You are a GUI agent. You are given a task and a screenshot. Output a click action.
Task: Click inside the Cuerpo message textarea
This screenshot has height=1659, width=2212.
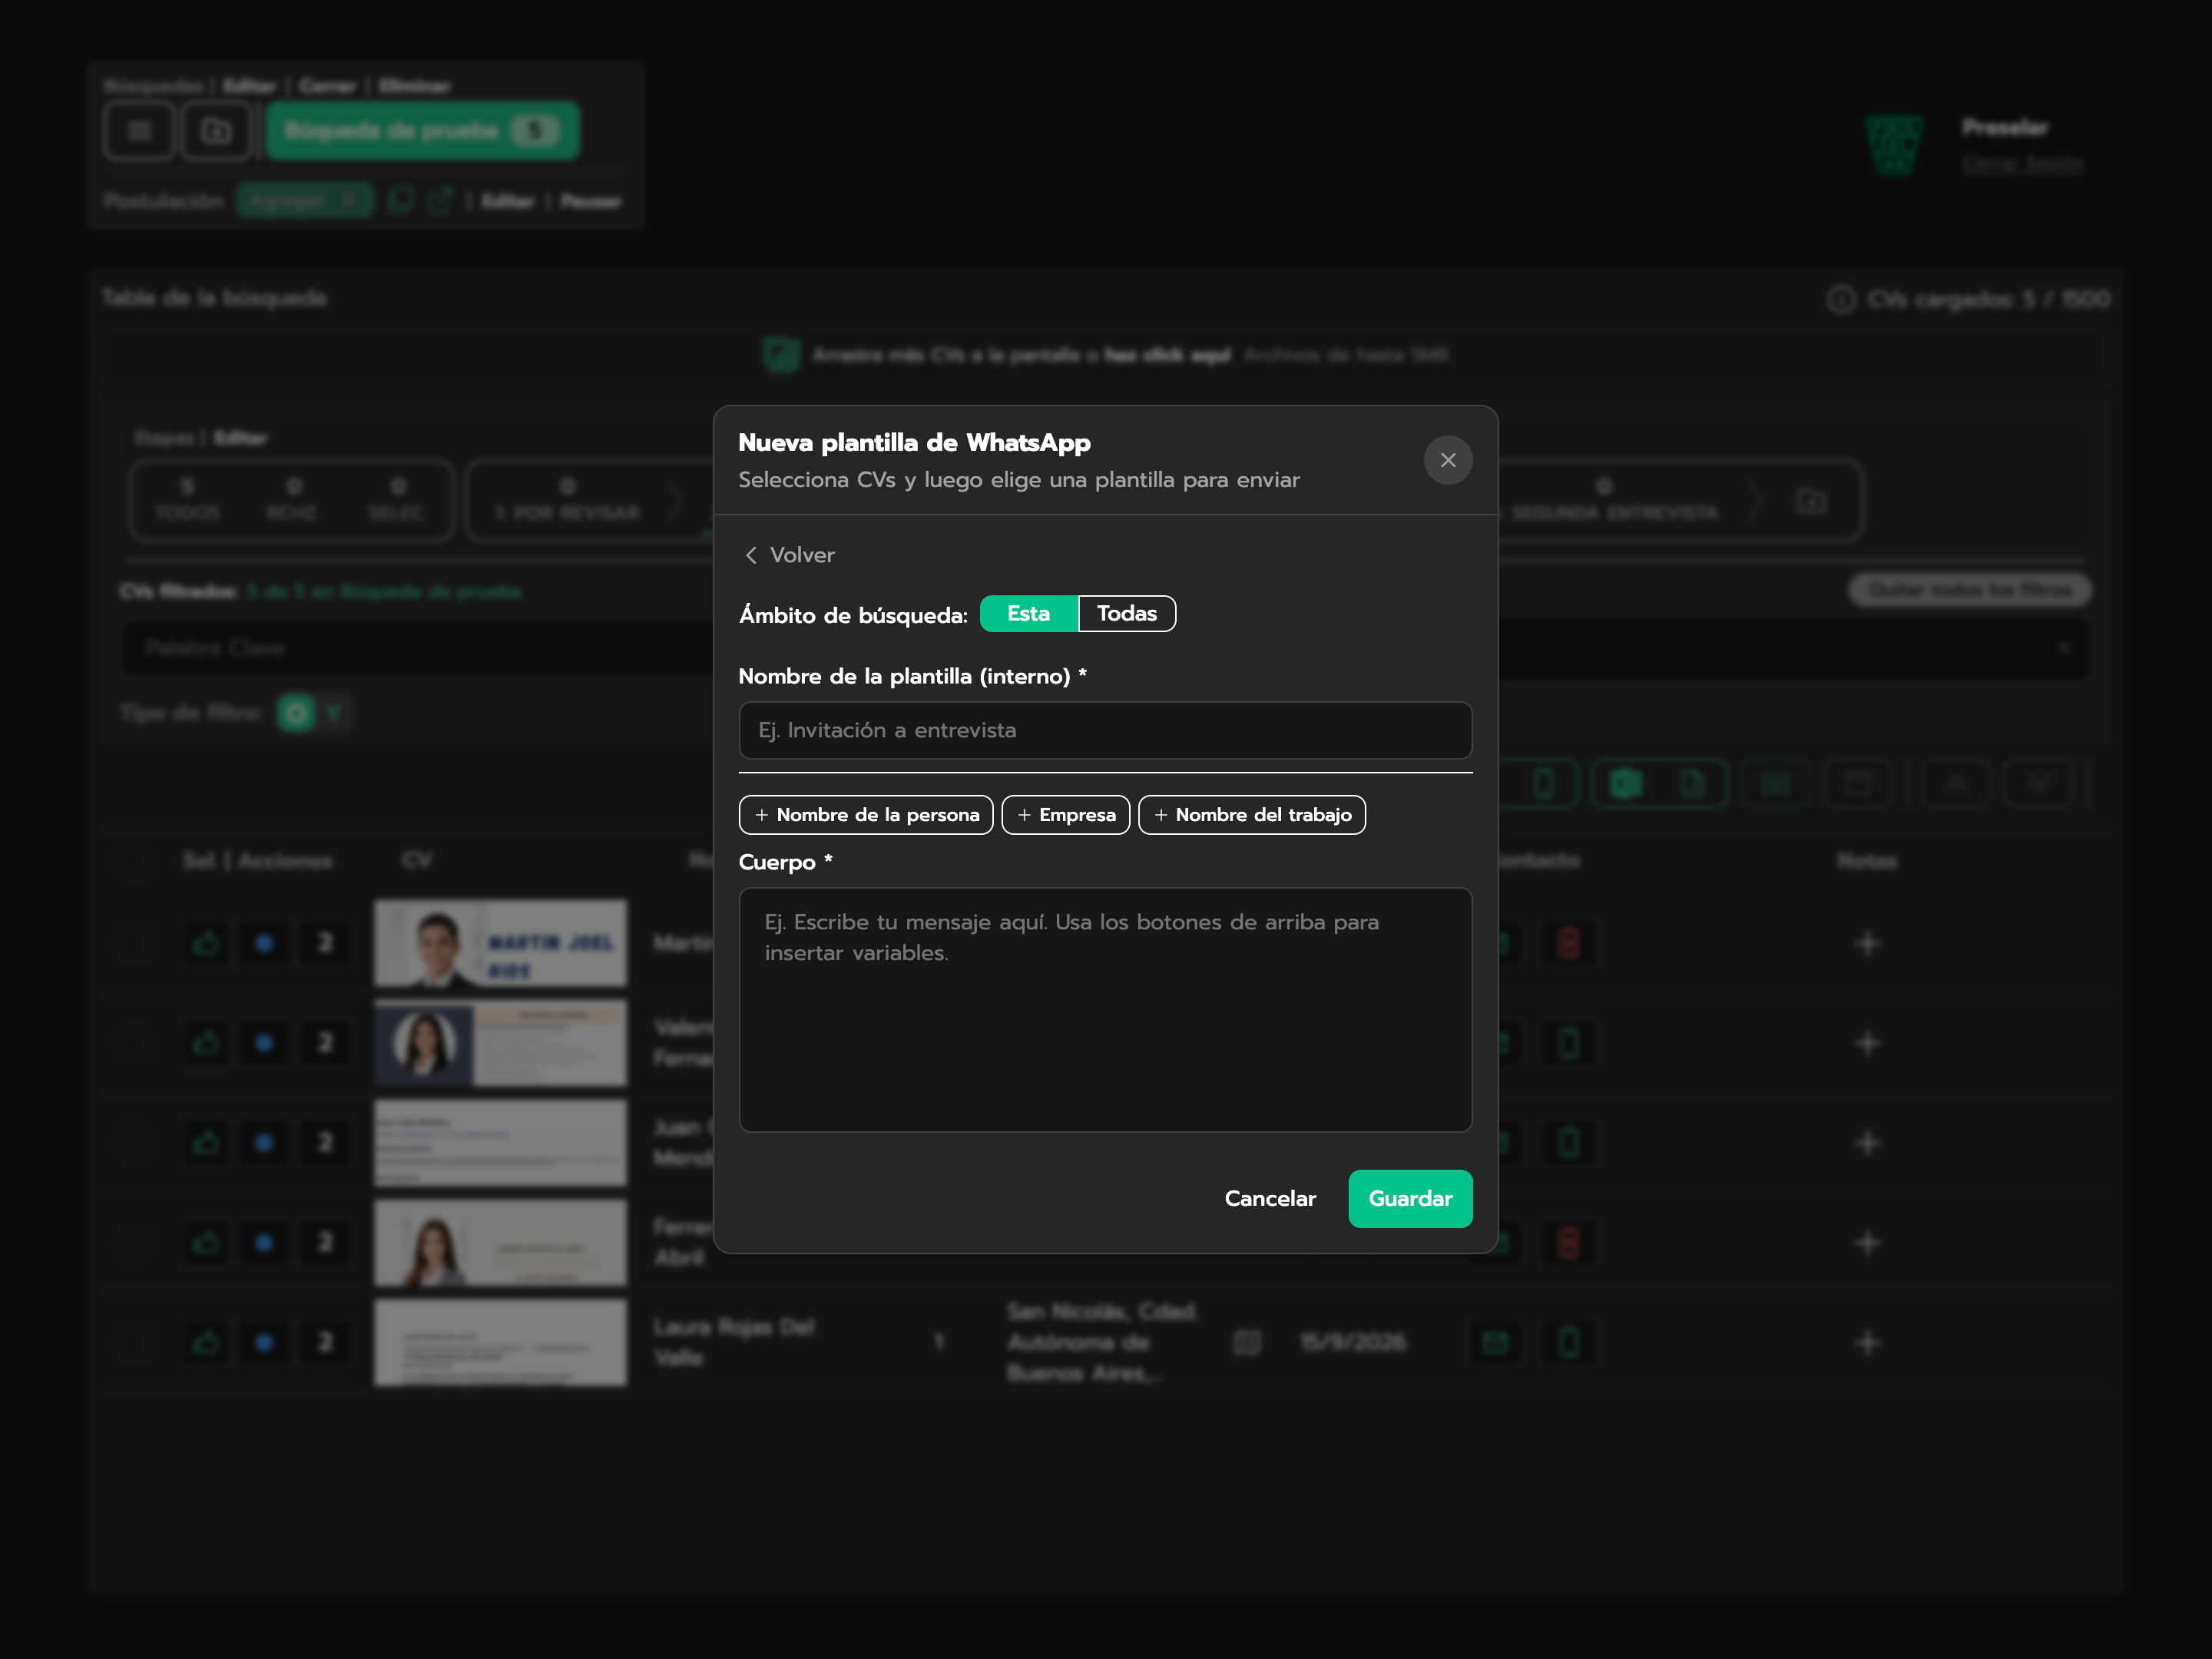1105,1010
